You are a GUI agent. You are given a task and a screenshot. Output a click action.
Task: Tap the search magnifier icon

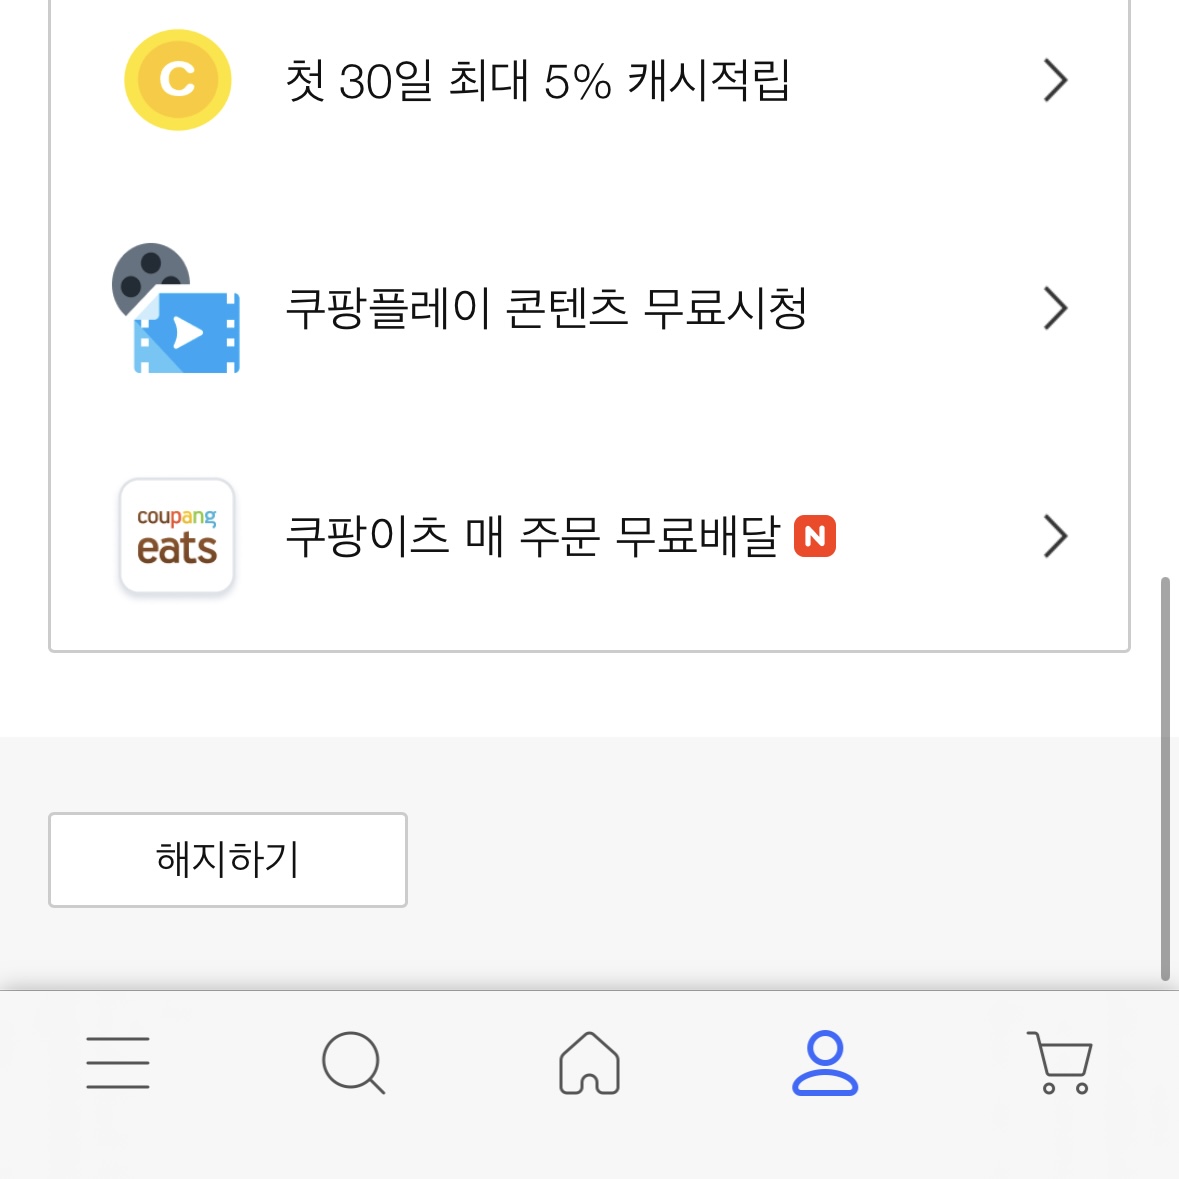[353, 1063]
